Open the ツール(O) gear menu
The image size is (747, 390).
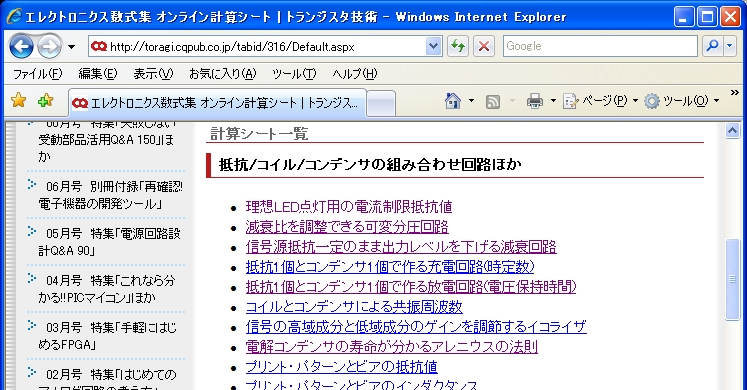pos(681,101)
